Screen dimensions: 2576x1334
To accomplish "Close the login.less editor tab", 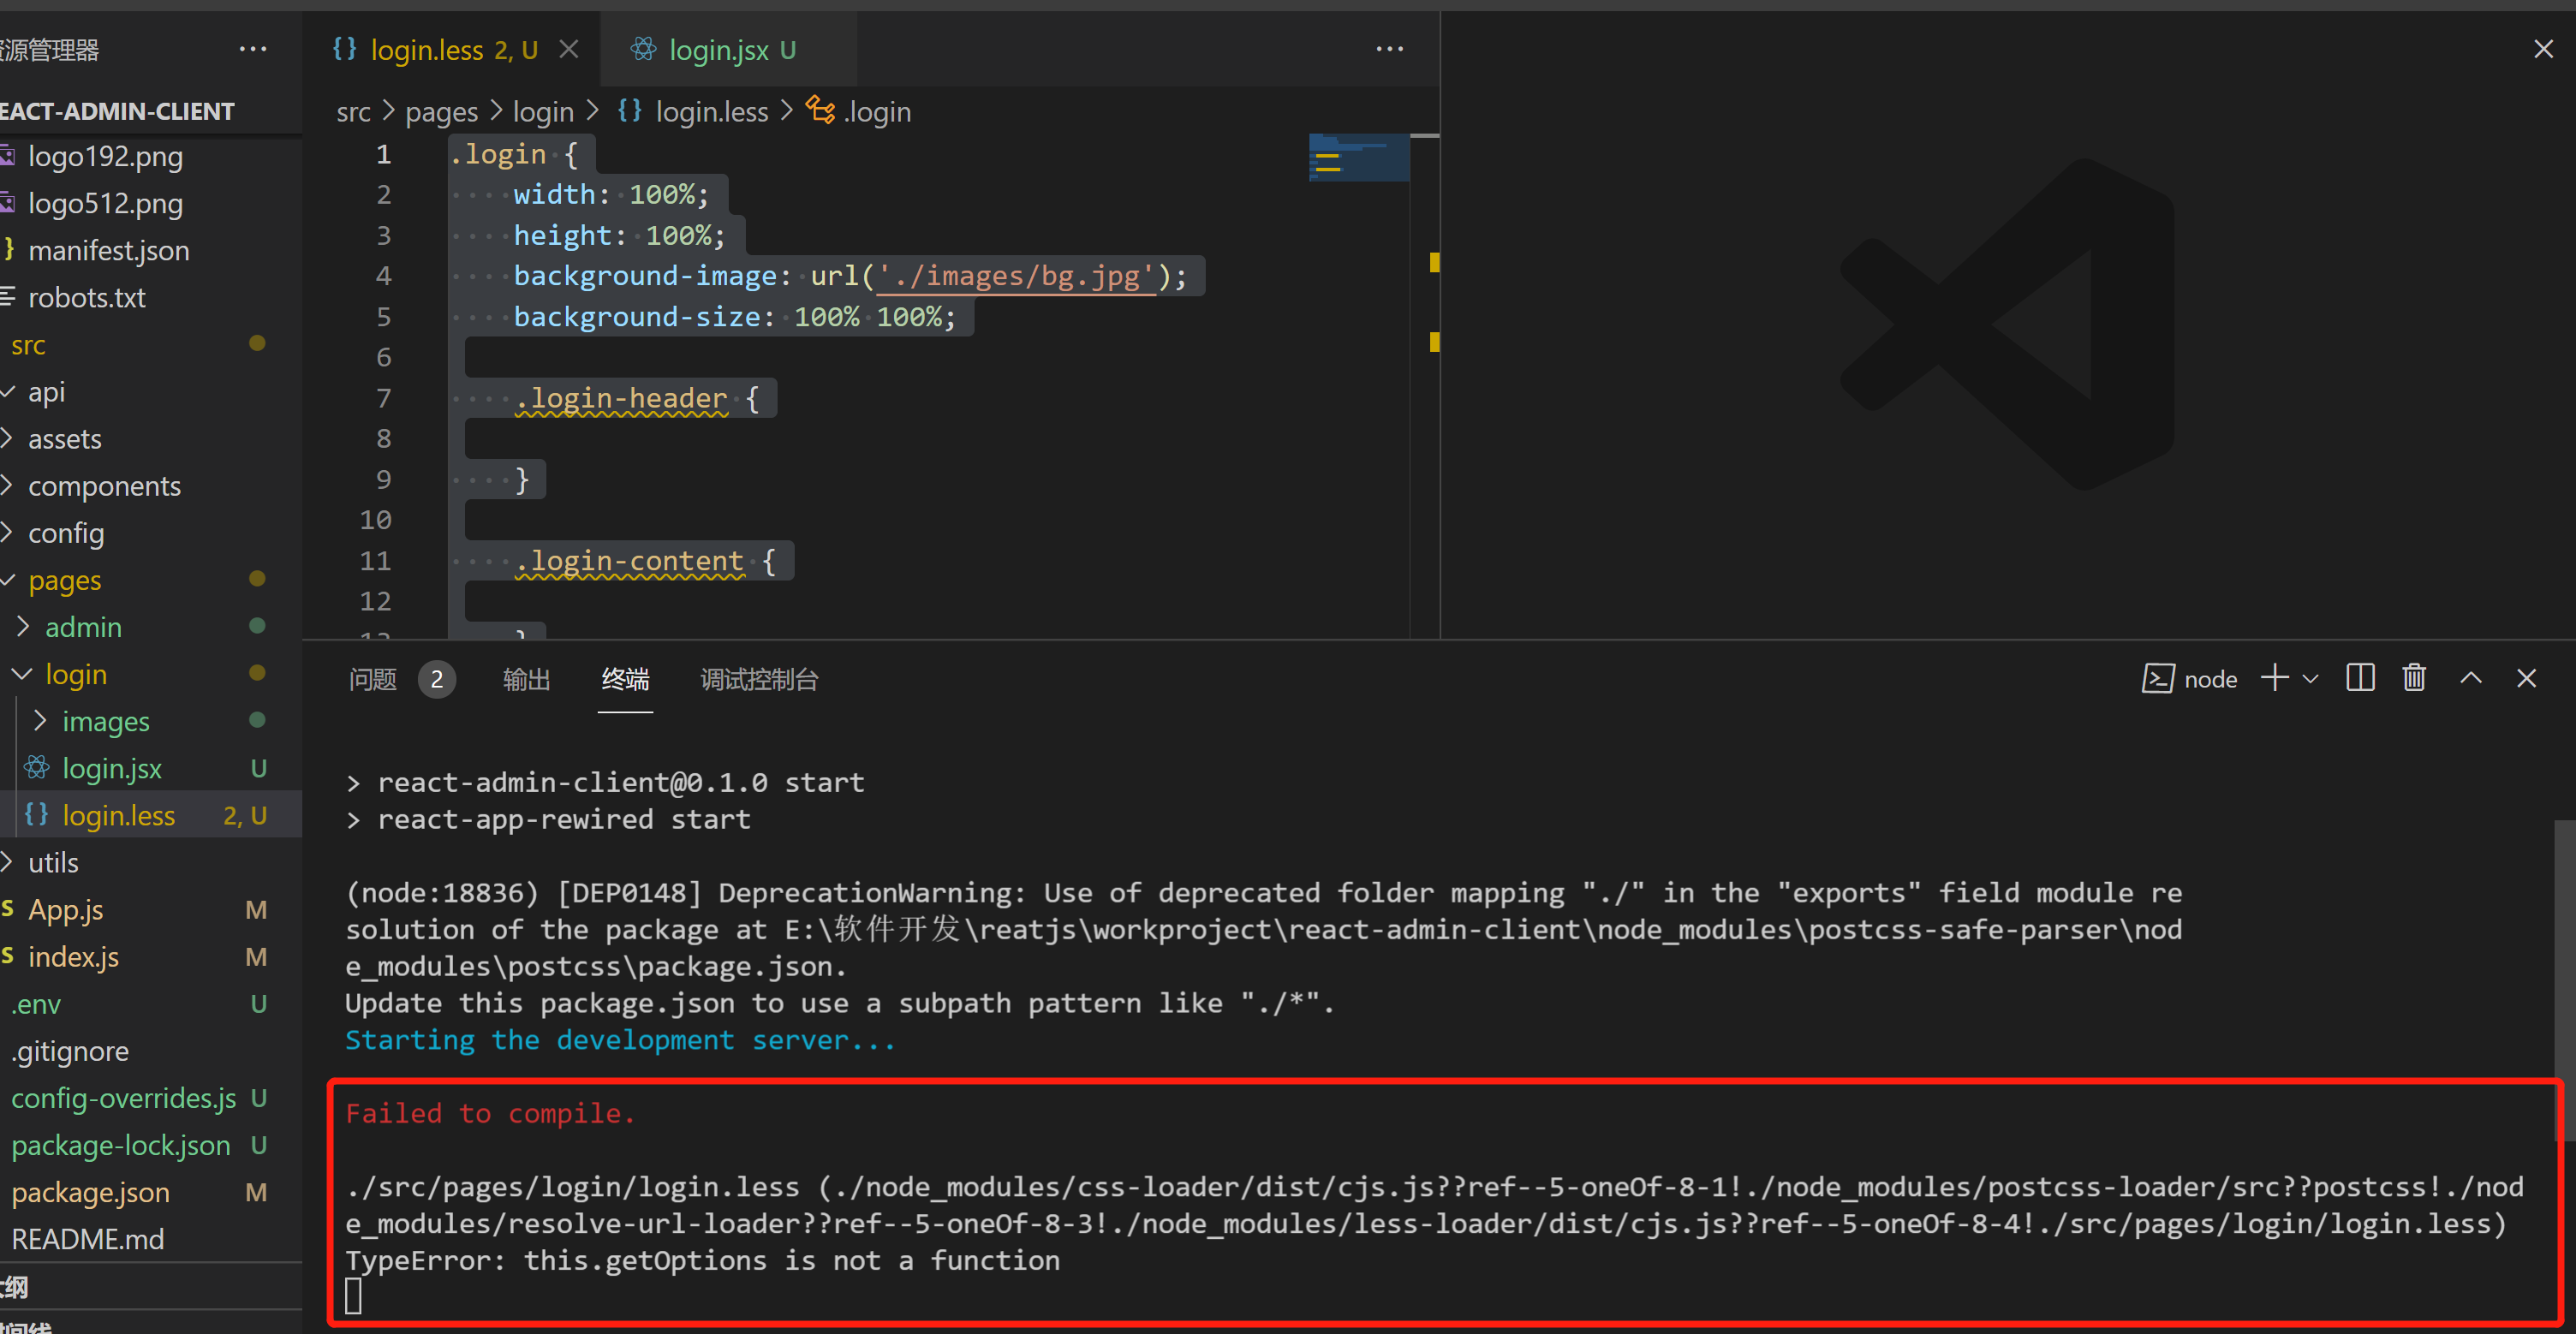I will point(569,49).
